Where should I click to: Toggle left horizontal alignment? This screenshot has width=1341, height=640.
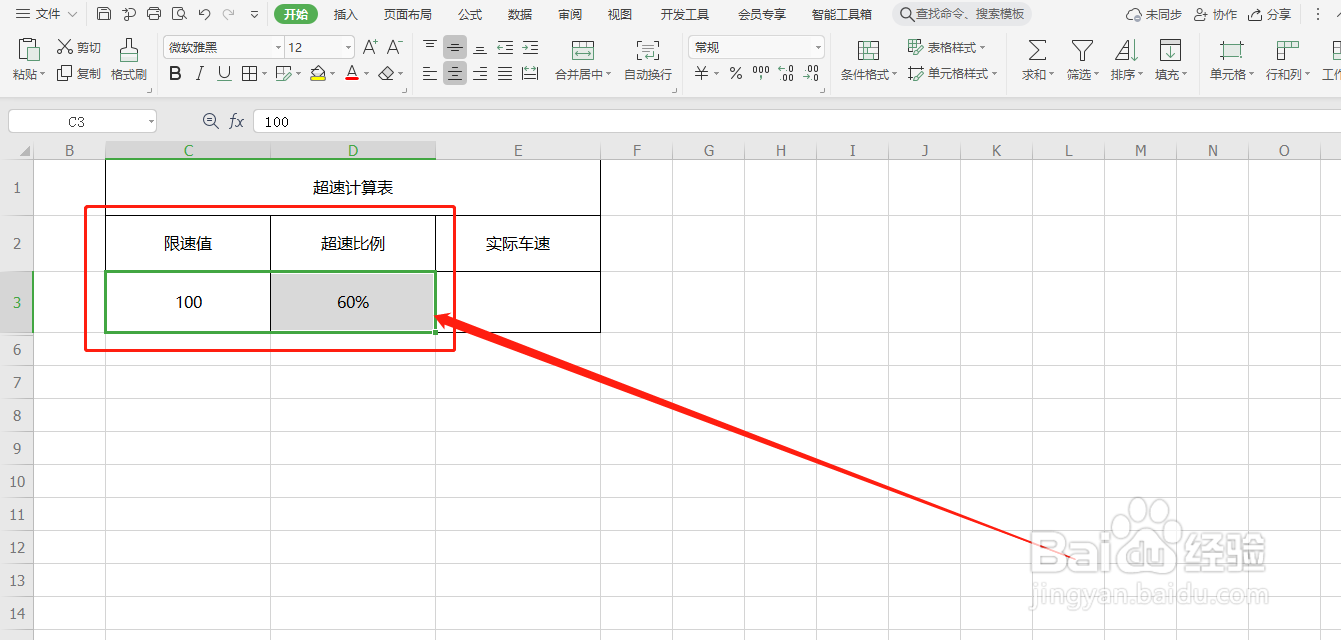[430, 73]
